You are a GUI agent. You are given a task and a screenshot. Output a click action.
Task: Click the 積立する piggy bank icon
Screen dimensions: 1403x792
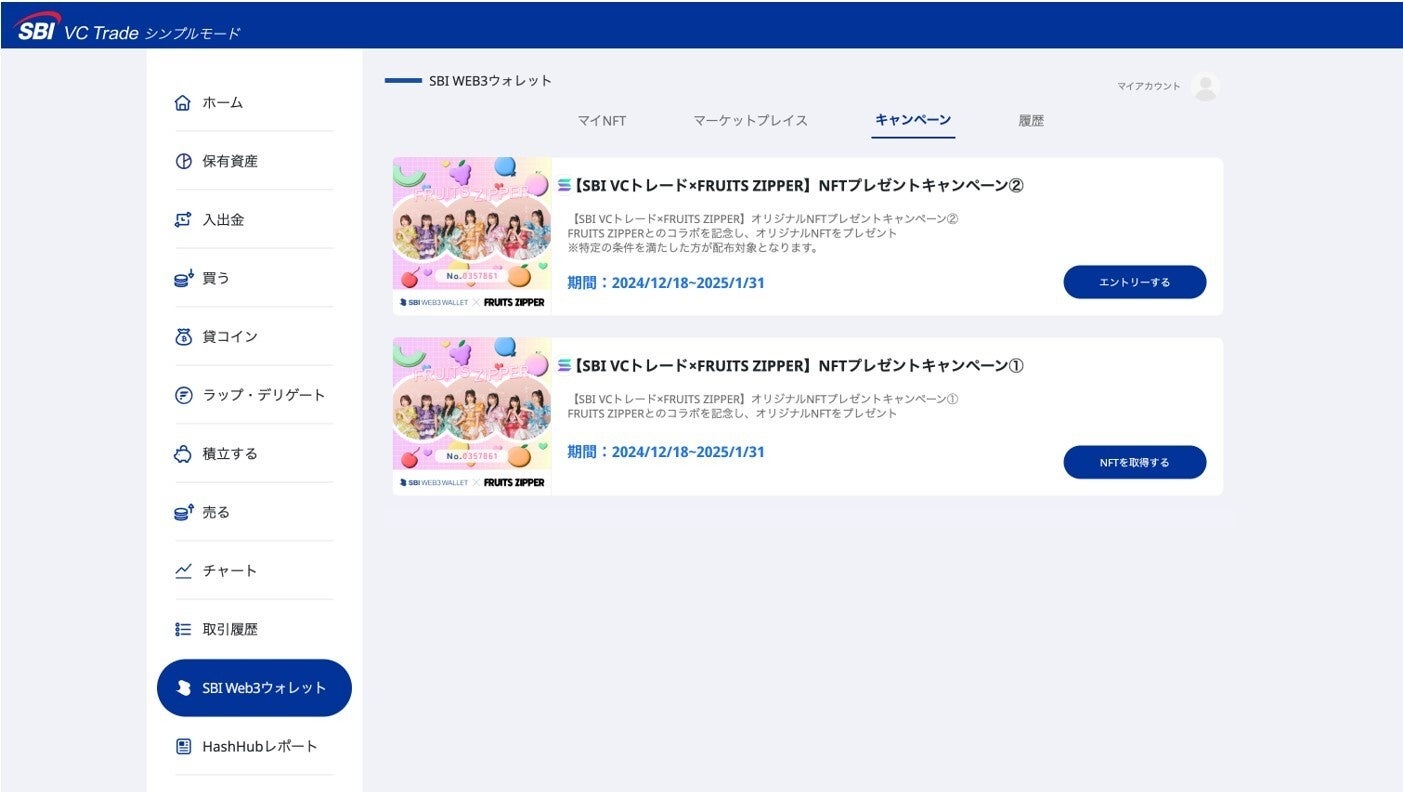coord(183,454)
